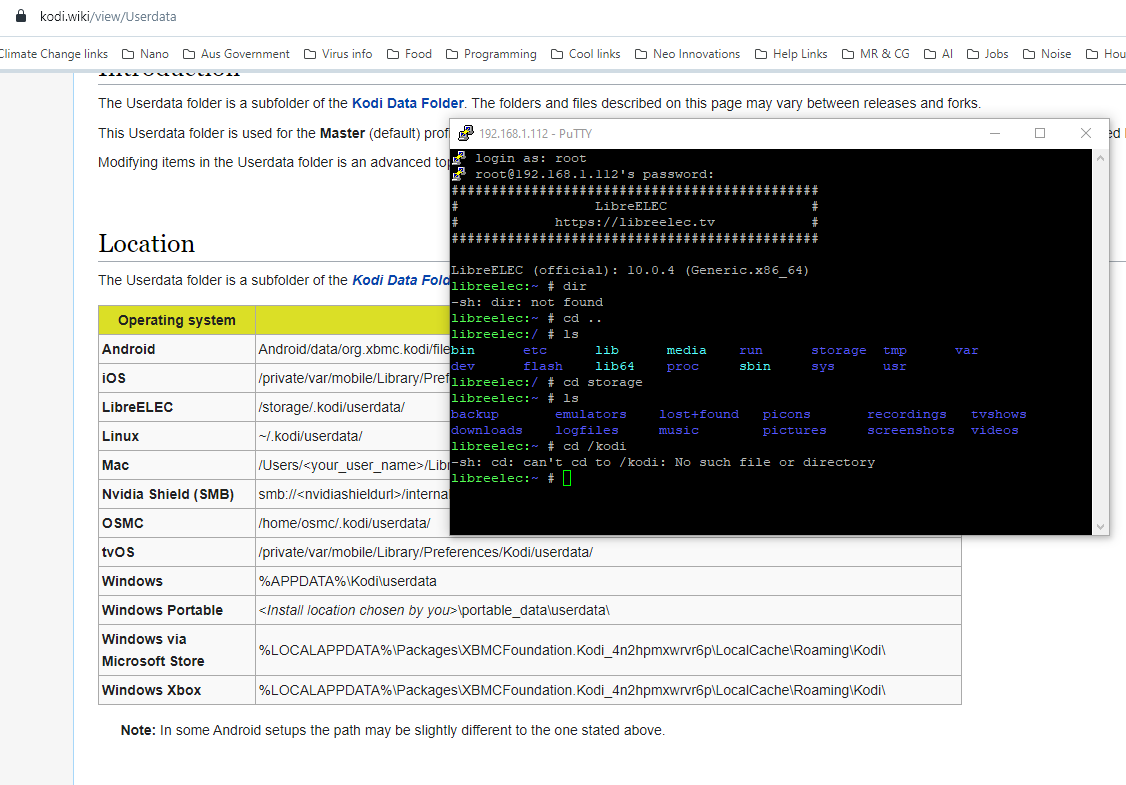Viewport: 1126px width, 785px height.
Task: Expand the Aus Government bookmarks folder
Action: (x=237, y=54)
